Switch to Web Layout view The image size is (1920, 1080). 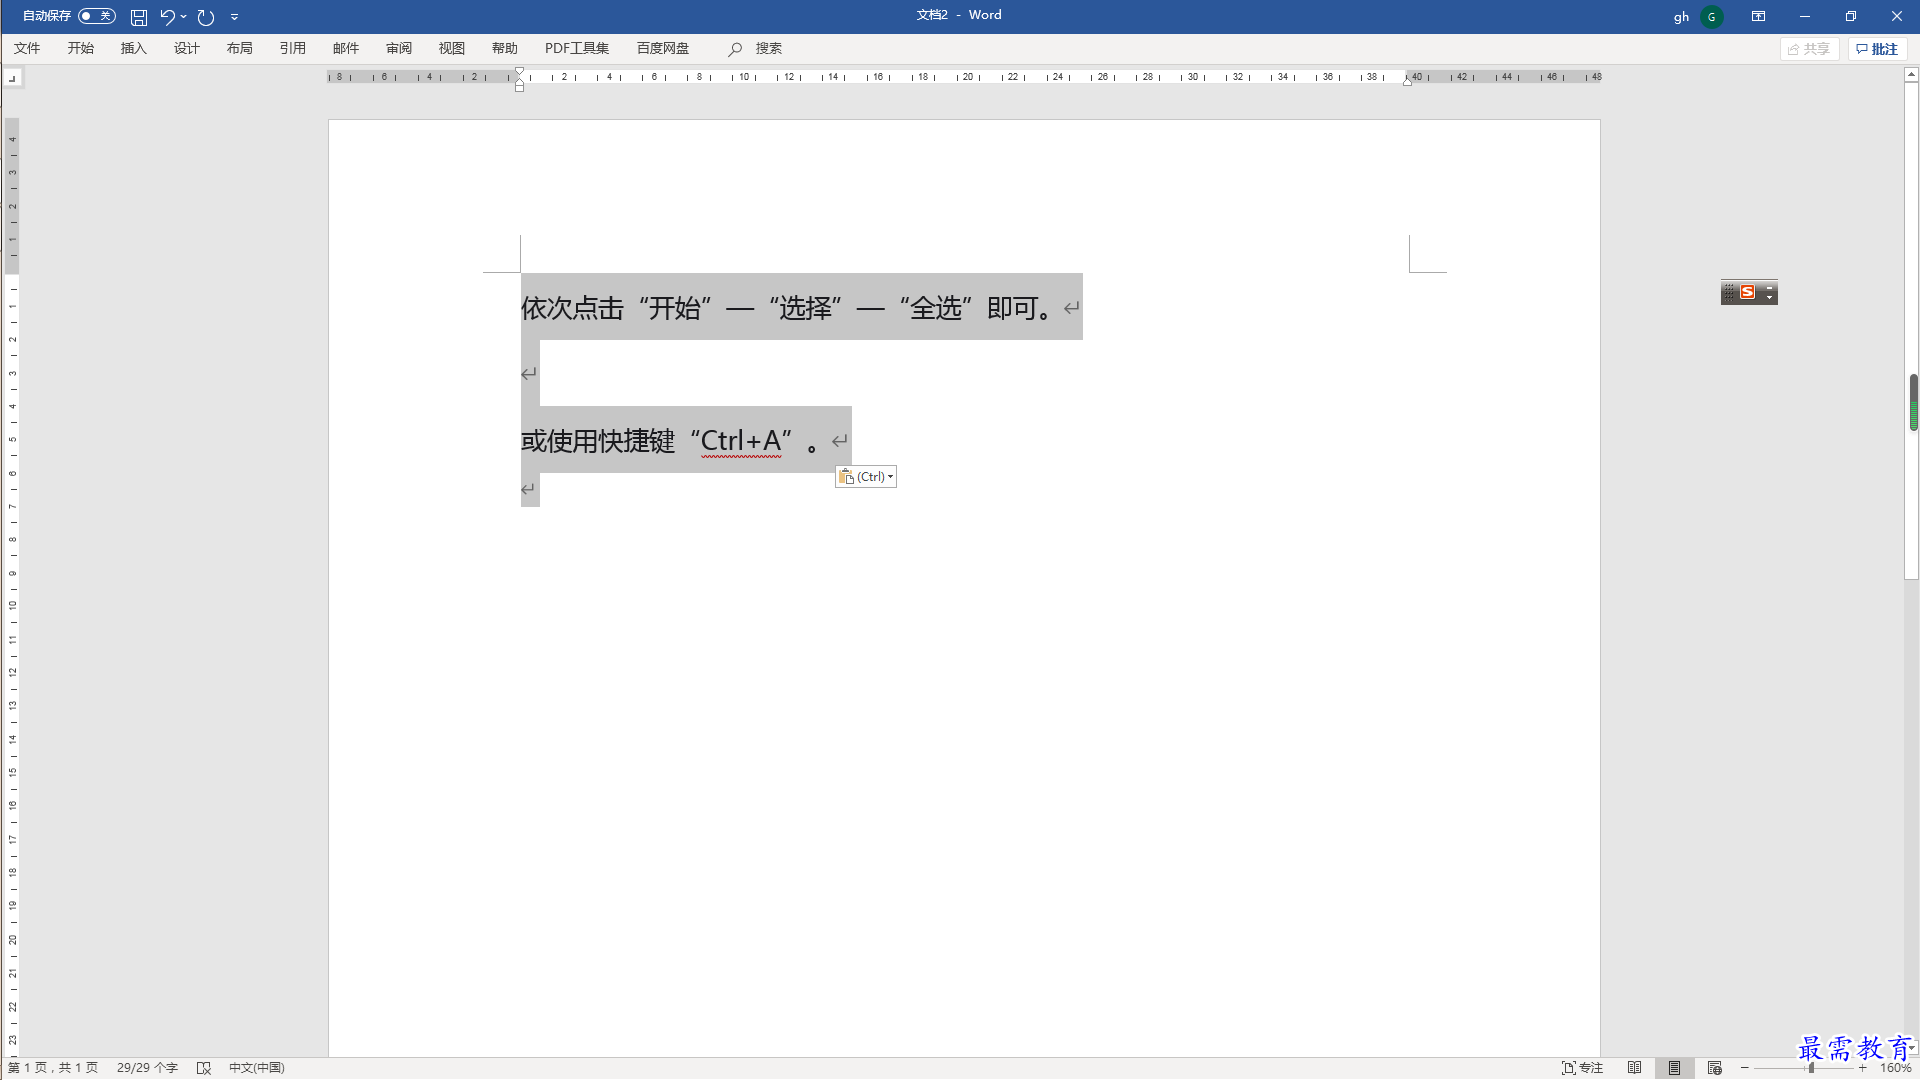coord(1714,1068)
